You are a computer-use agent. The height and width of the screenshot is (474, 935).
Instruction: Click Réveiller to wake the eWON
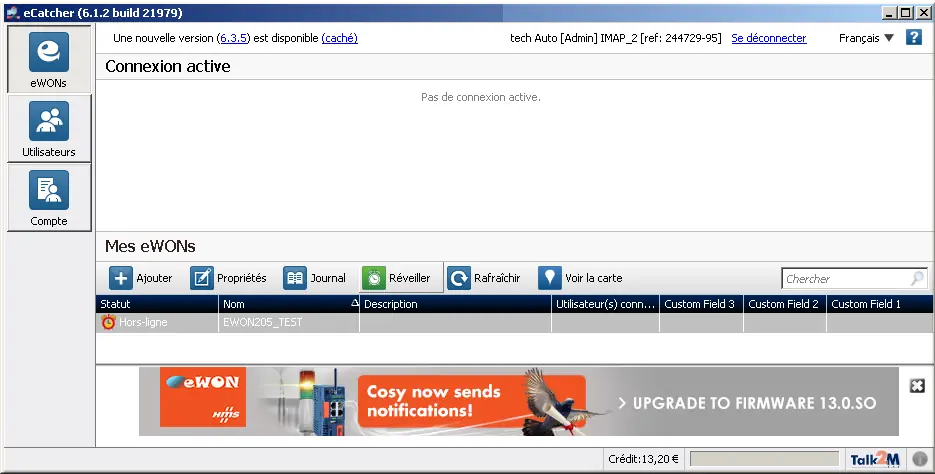click(401, 278)
